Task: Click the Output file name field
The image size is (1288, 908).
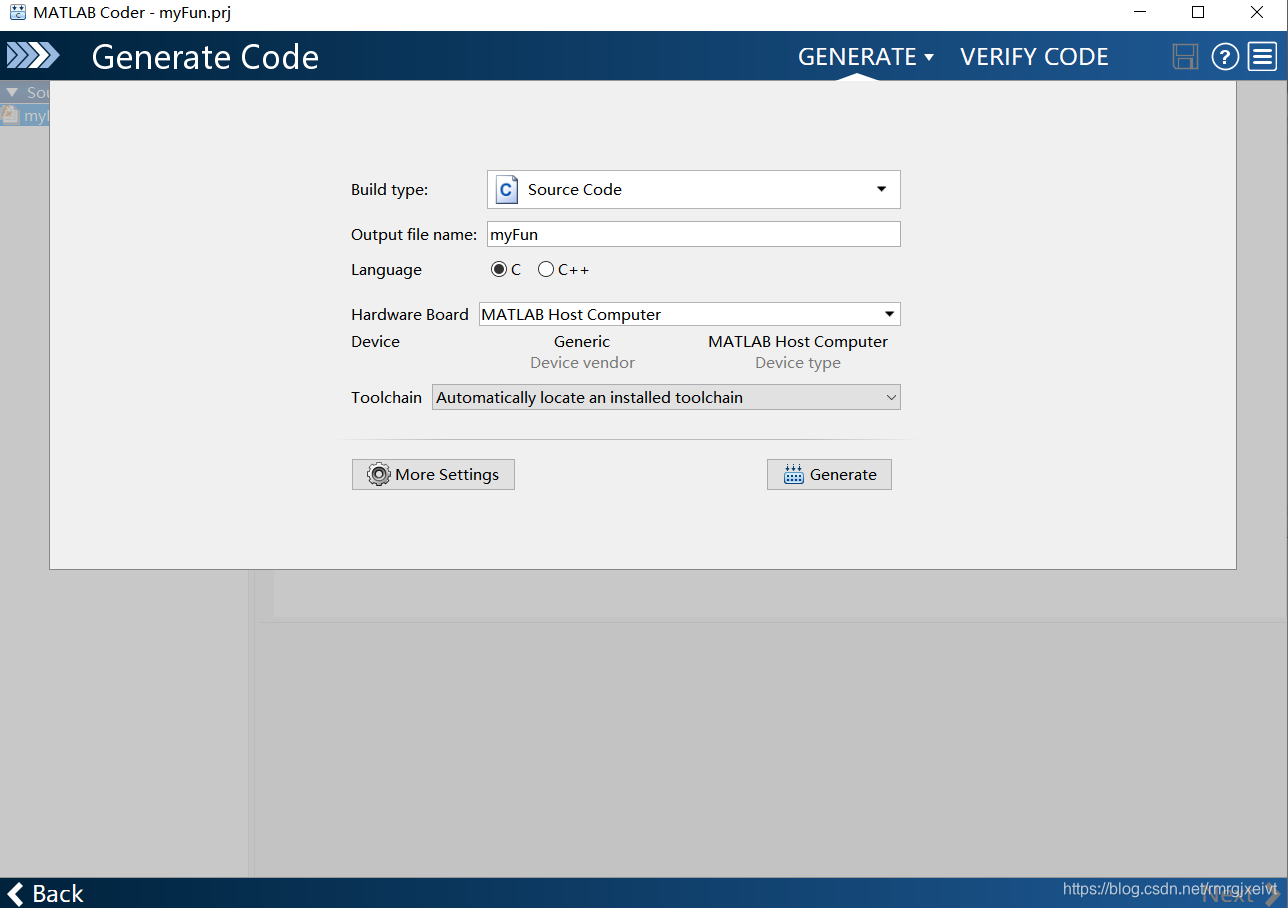Action: (694, 234)
